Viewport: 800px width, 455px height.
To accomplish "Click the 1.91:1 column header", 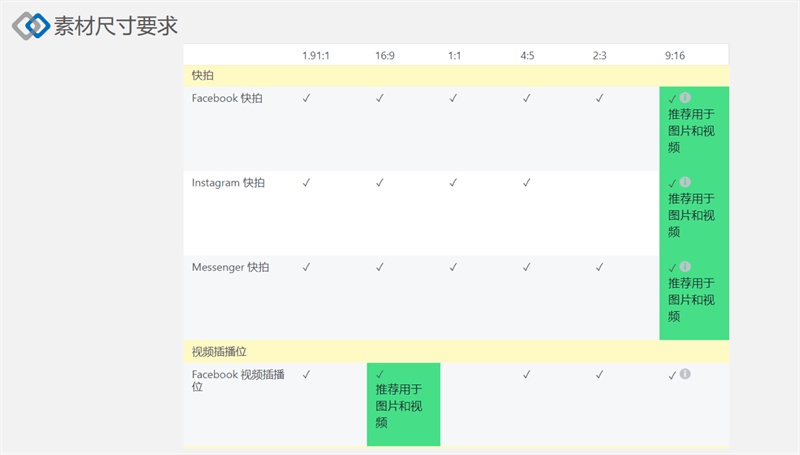I will pos(316,56).
